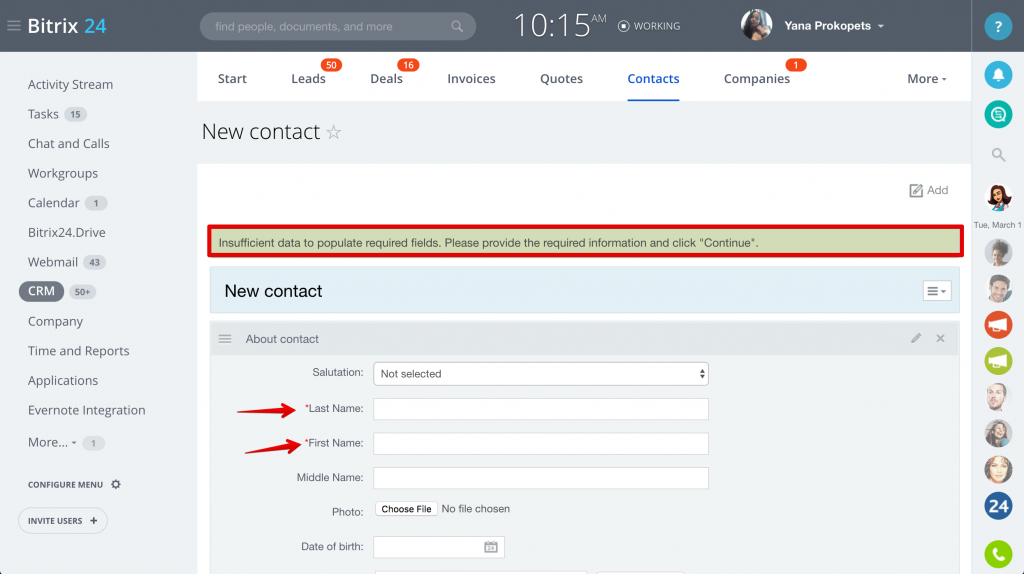Toggle the WORKING status indicator
This screenshot has height=574, width=1024.
(649, 26)
